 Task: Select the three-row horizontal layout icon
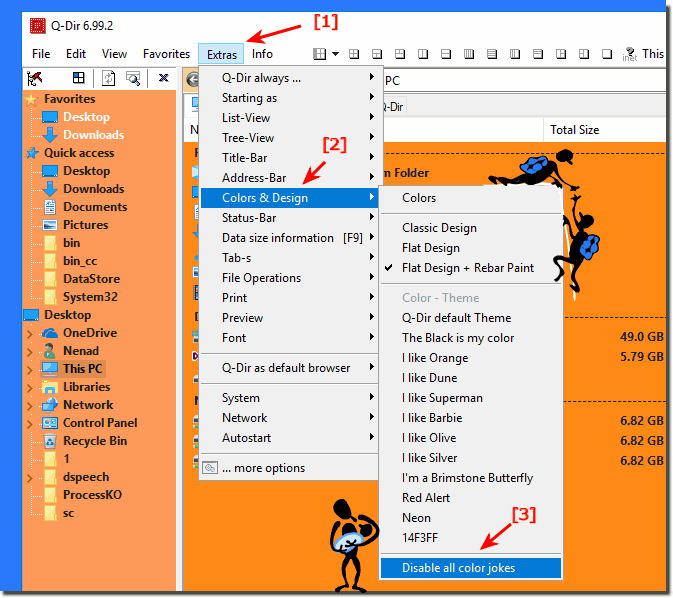pyautogui.click(x=492, y=54)
